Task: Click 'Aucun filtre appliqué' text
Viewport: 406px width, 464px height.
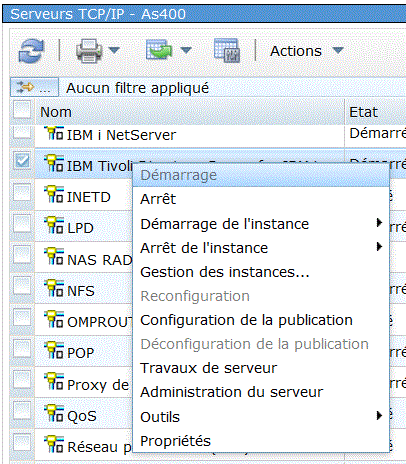Action: click(x=137, y=88)
